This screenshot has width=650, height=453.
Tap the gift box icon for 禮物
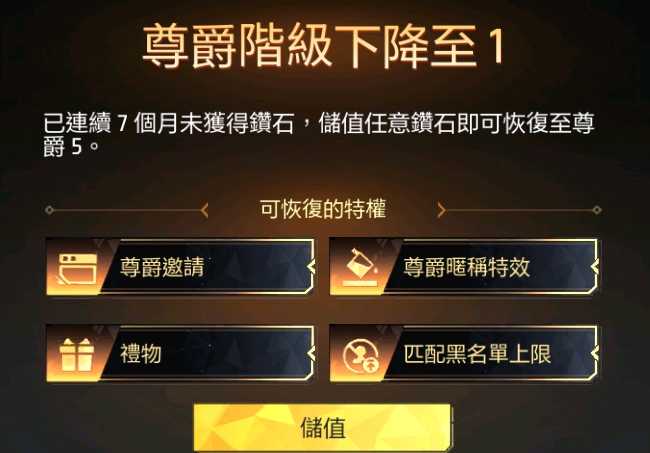click(x=77, y=355)
